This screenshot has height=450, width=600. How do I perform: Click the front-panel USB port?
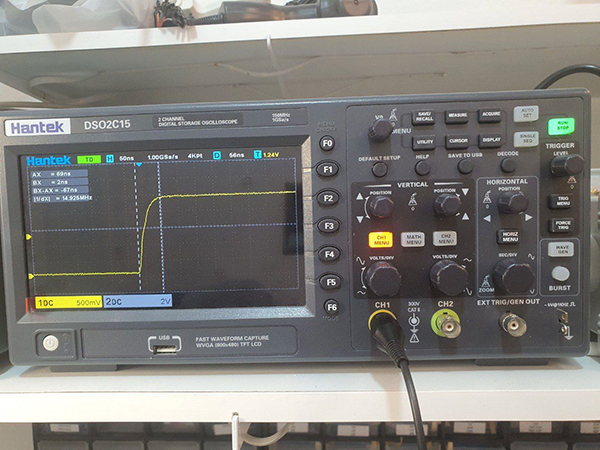[166, 344]
